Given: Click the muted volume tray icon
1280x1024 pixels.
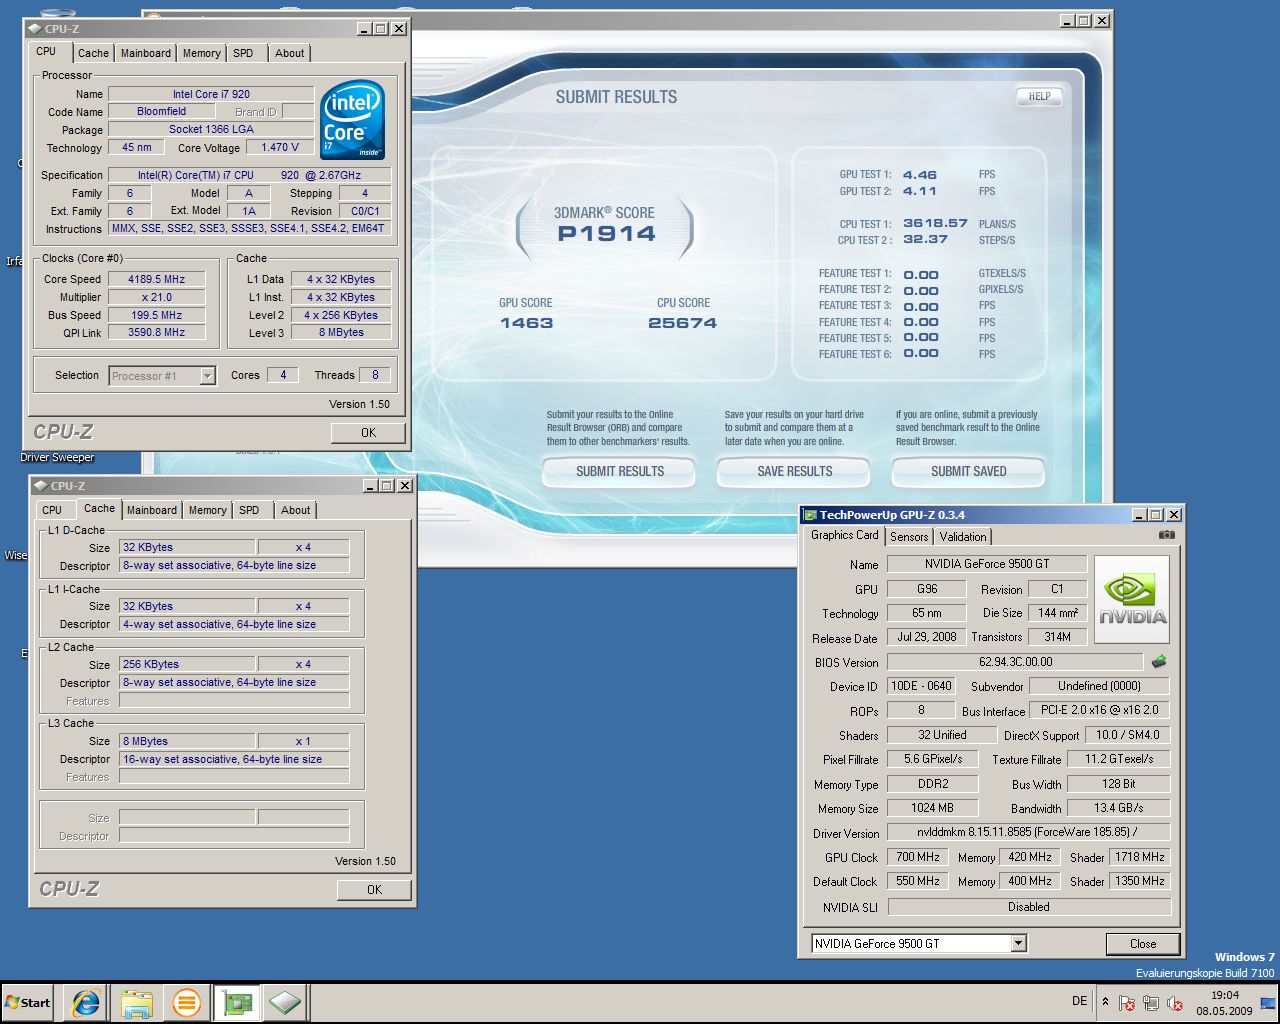Looking at the screenshot, I should click(1175, 1002).
